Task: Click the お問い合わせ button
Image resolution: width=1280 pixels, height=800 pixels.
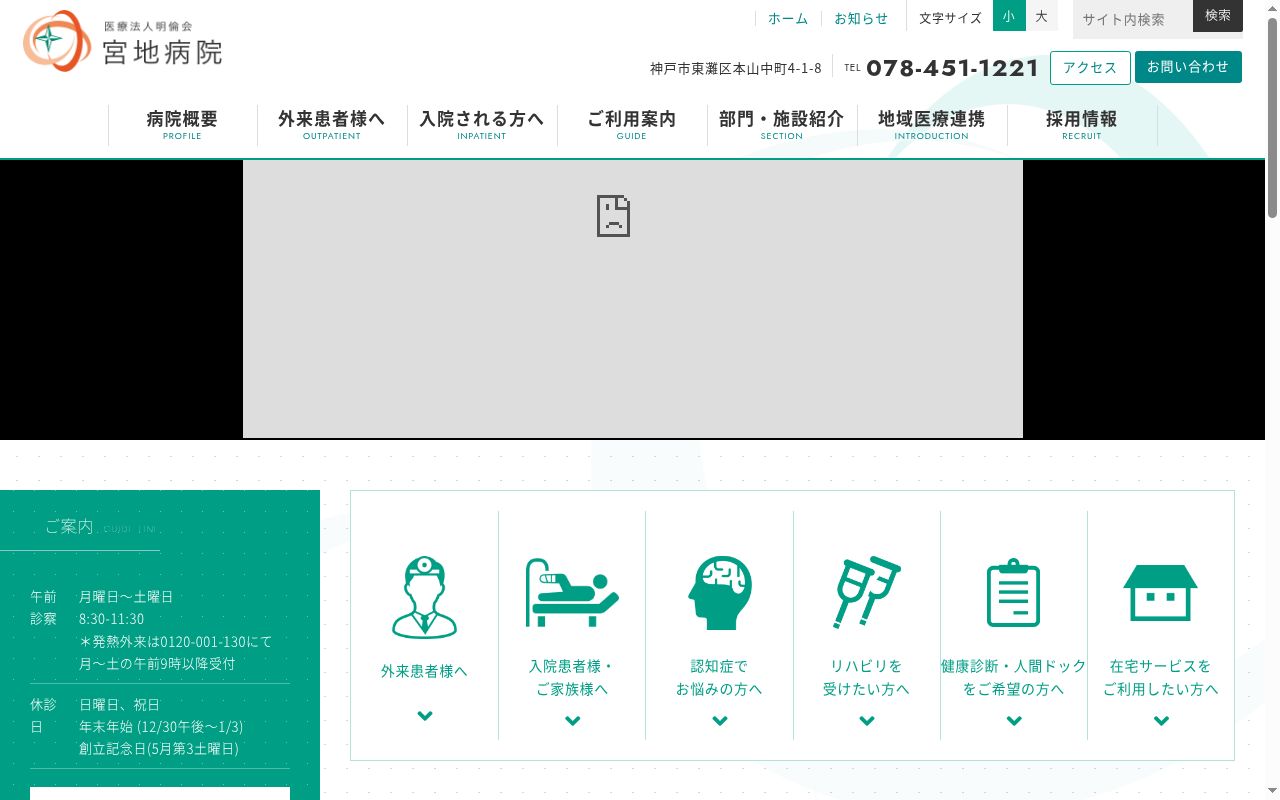Action: tap(1188, 67)
